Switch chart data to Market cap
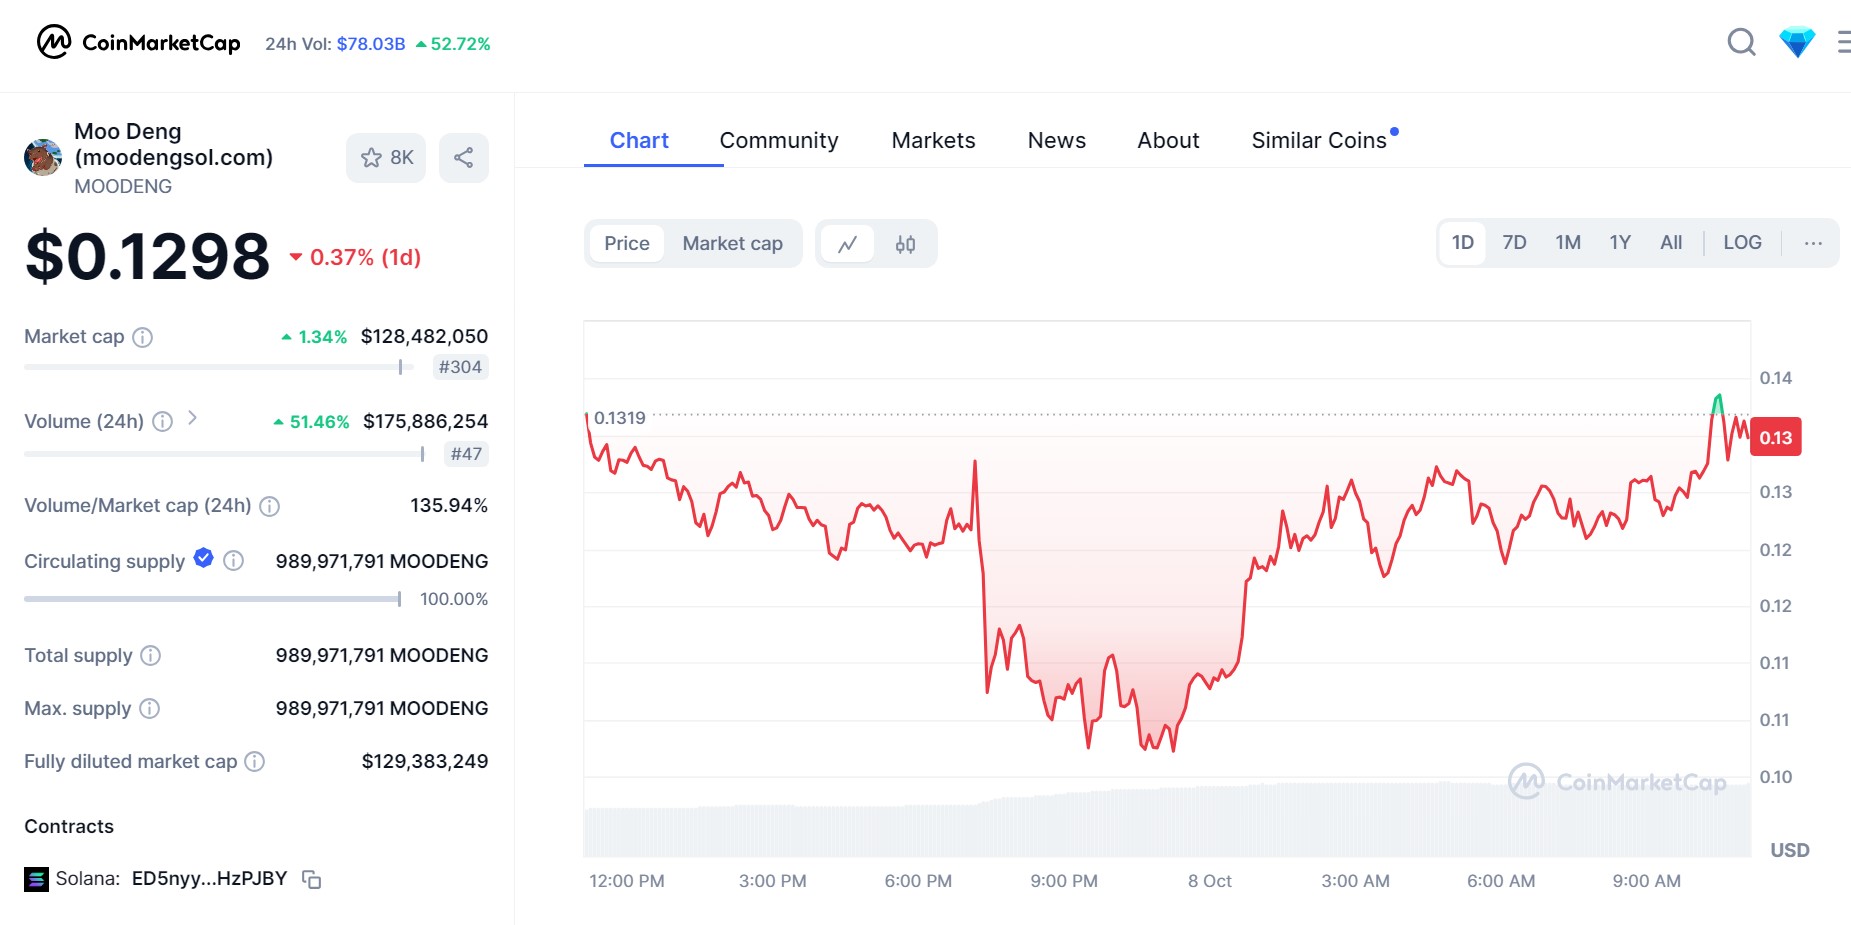This screenshot has width=1851, height=925. pos(732,244)
